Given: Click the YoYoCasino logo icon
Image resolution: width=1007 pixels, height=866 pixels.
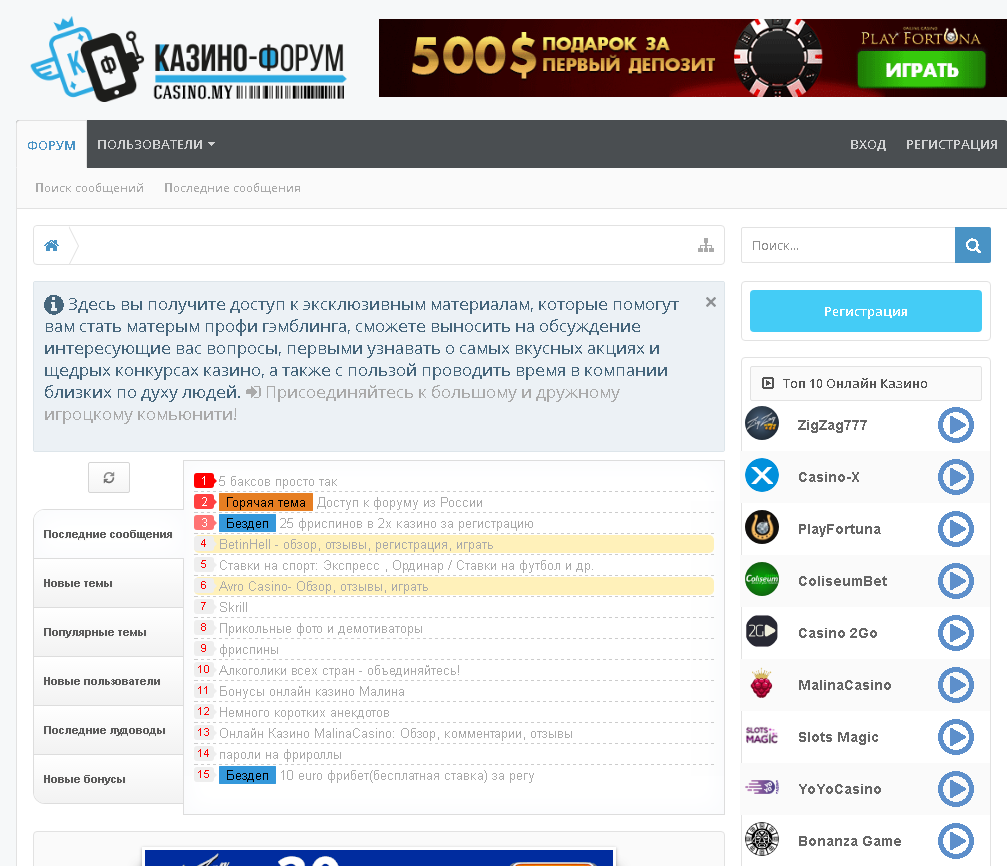Looking at the screenshot, I should pos(762,788).
